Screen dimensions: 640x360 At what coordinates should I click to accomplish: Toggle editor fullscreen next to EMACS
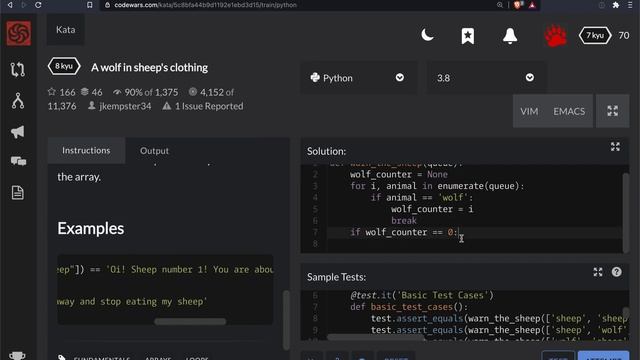coord(612,111)
